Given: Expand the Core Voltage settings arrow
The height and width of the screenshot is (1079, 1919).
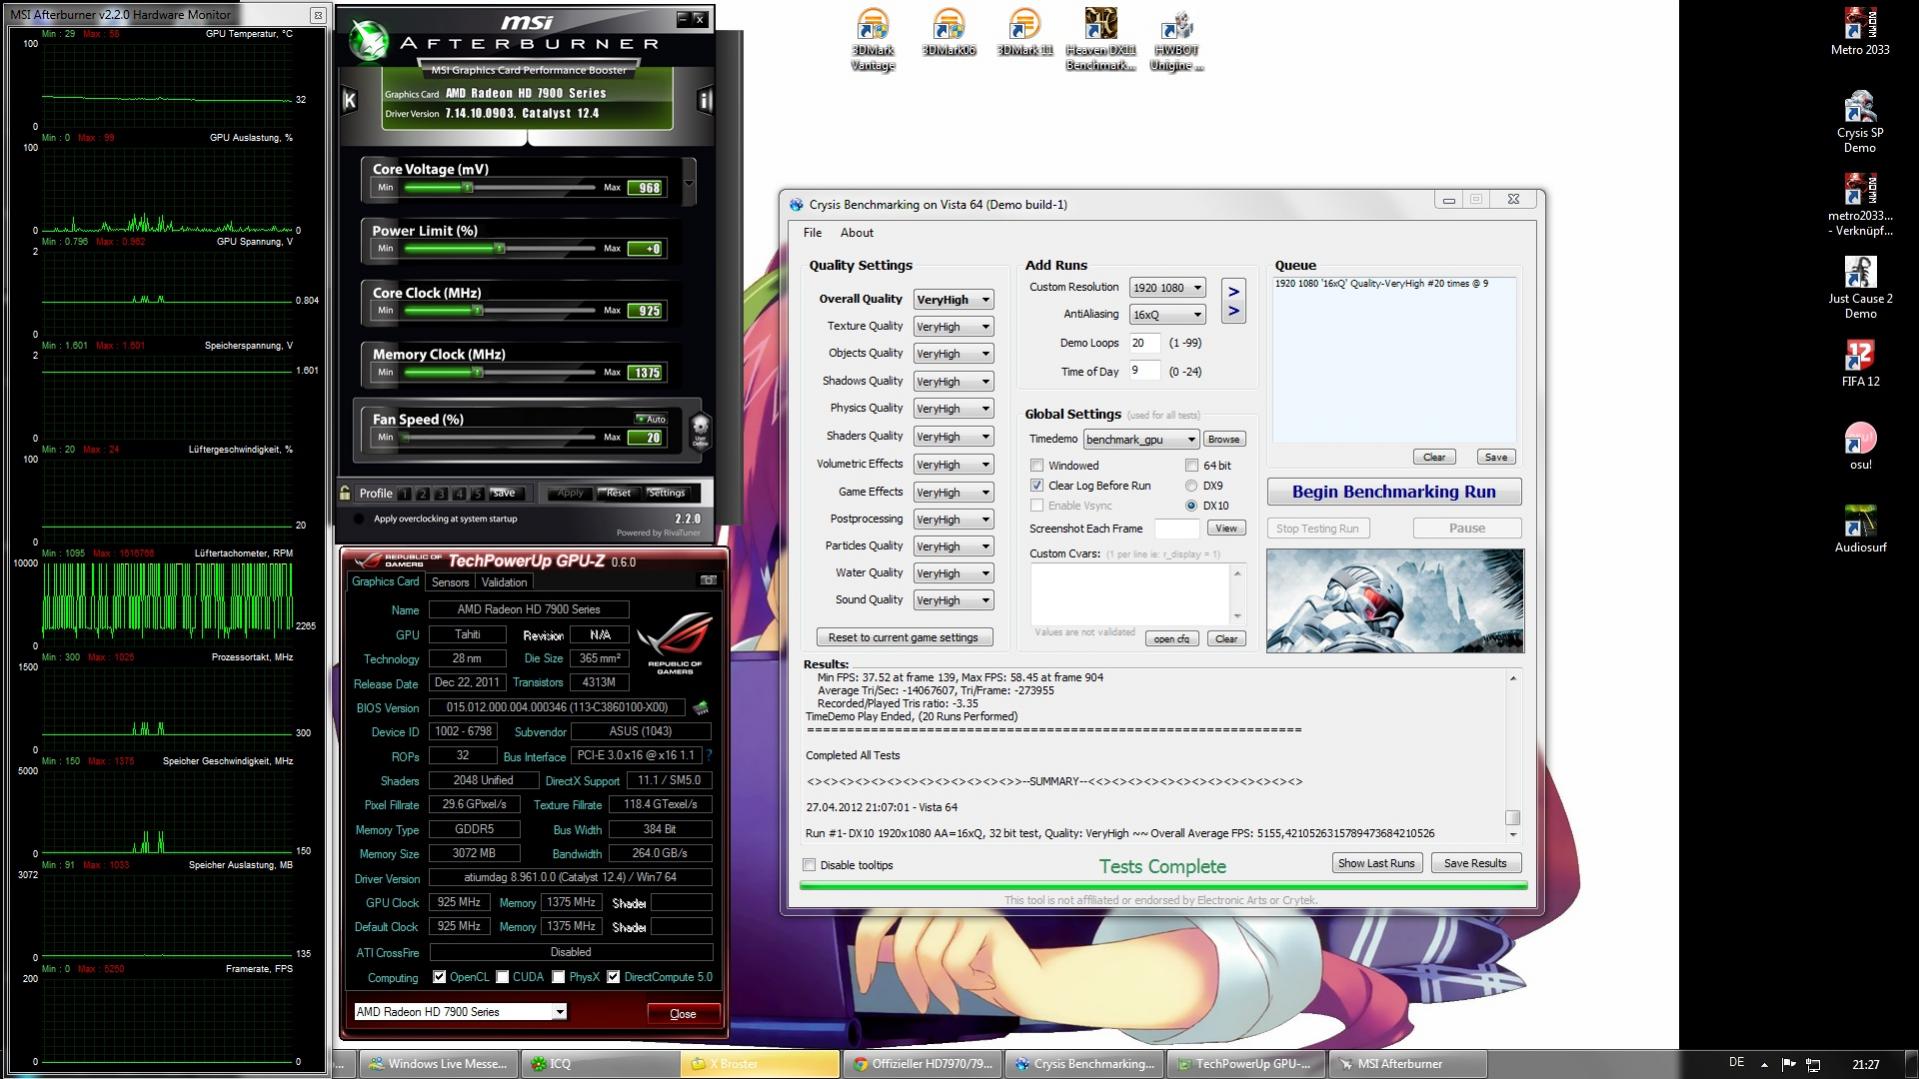Looking at the screenshot, I should tap(688, 184).
